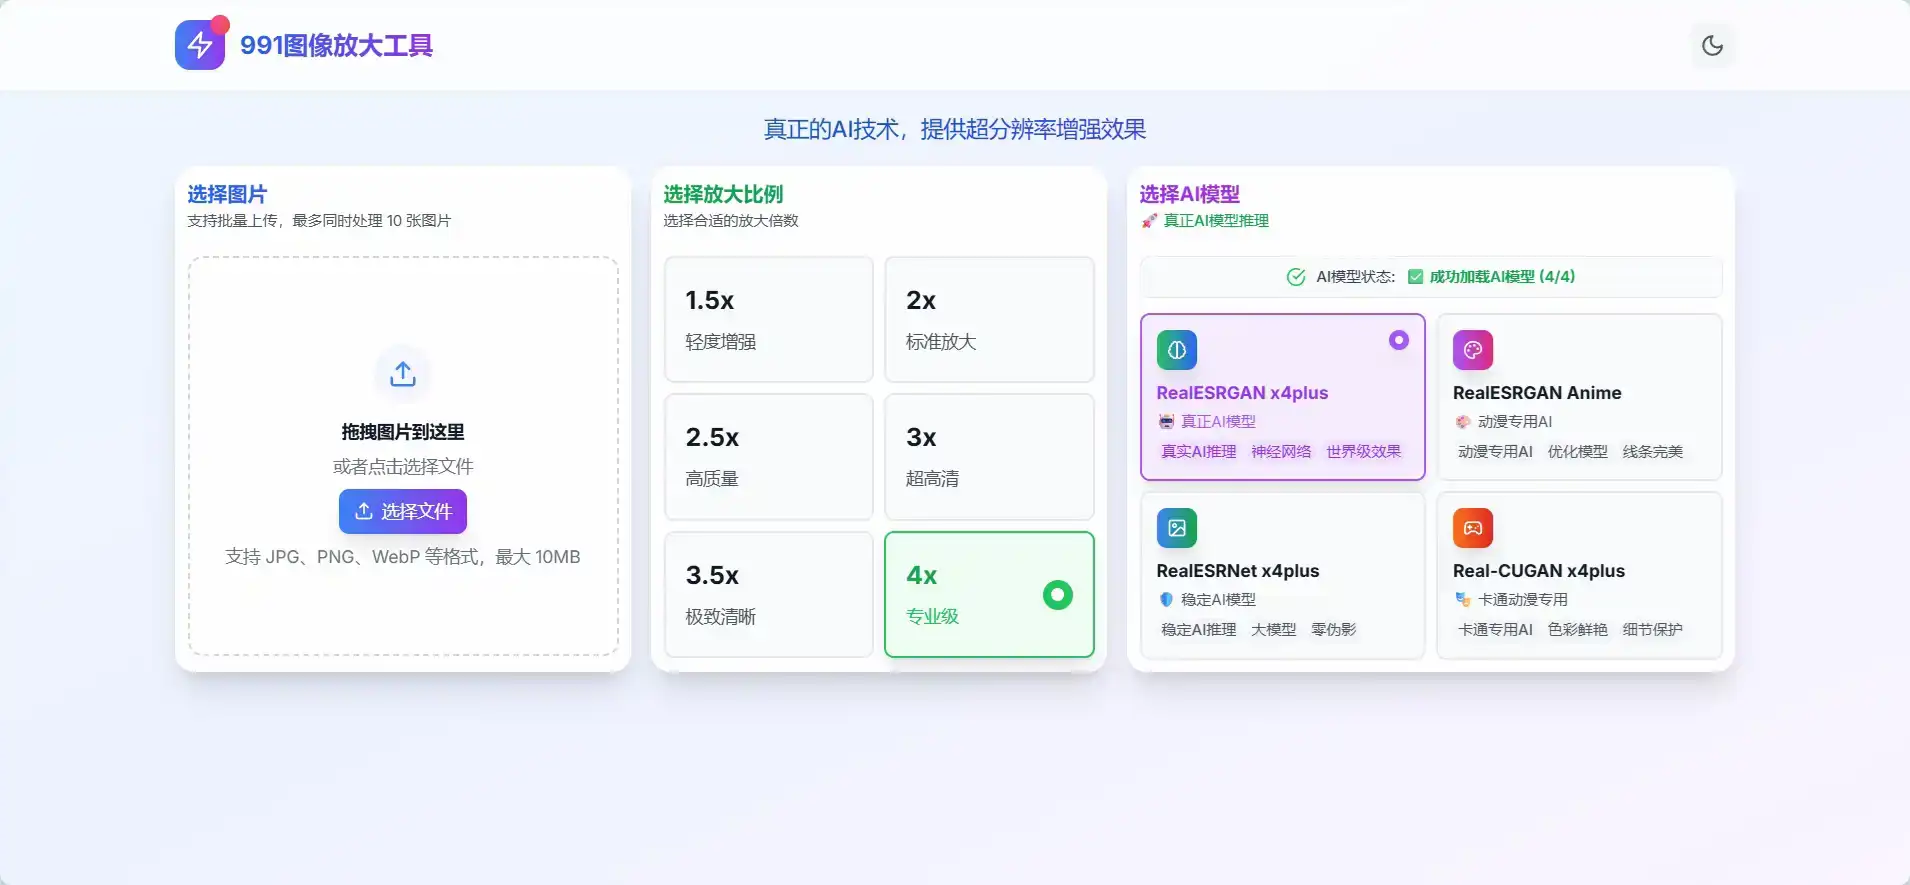Click the 神经网络 tag
Image resolution: width=1910 pixels, height=885 pixels.
1281,452
